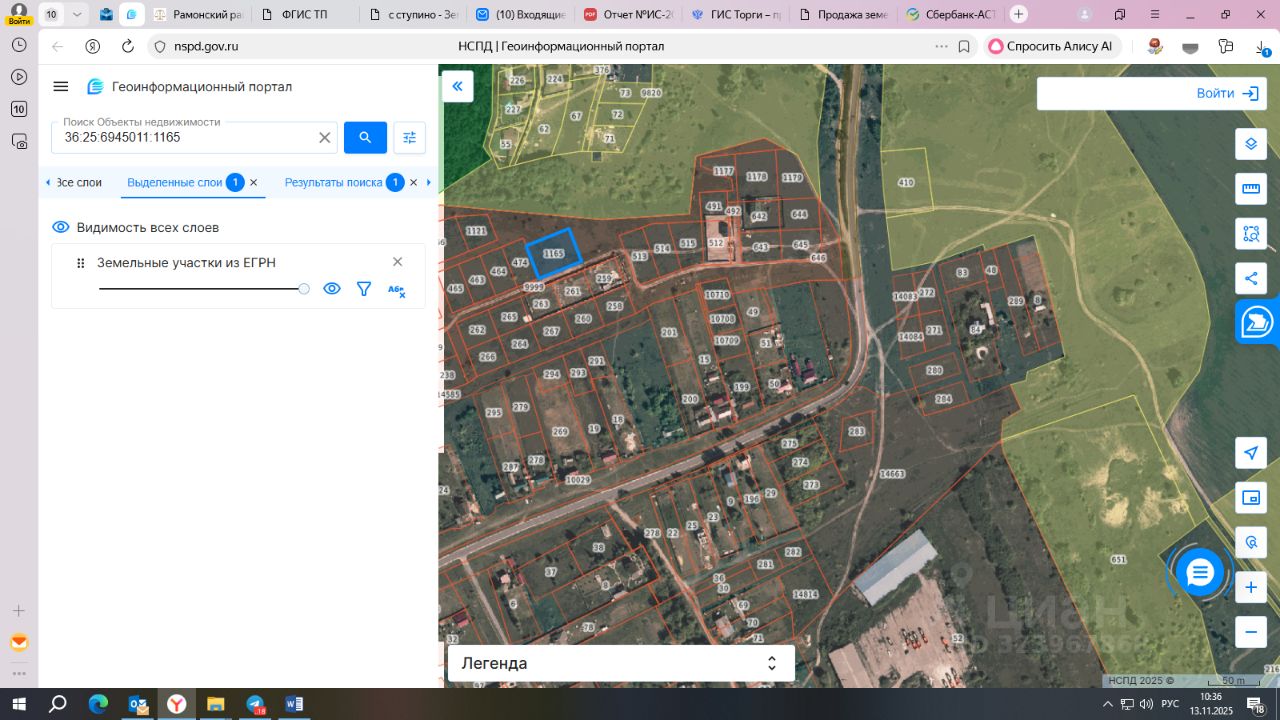Viewport: 1280px width, 720px height.
Task: Click the Войти login button on map
Action: (x=1228, y=93)
